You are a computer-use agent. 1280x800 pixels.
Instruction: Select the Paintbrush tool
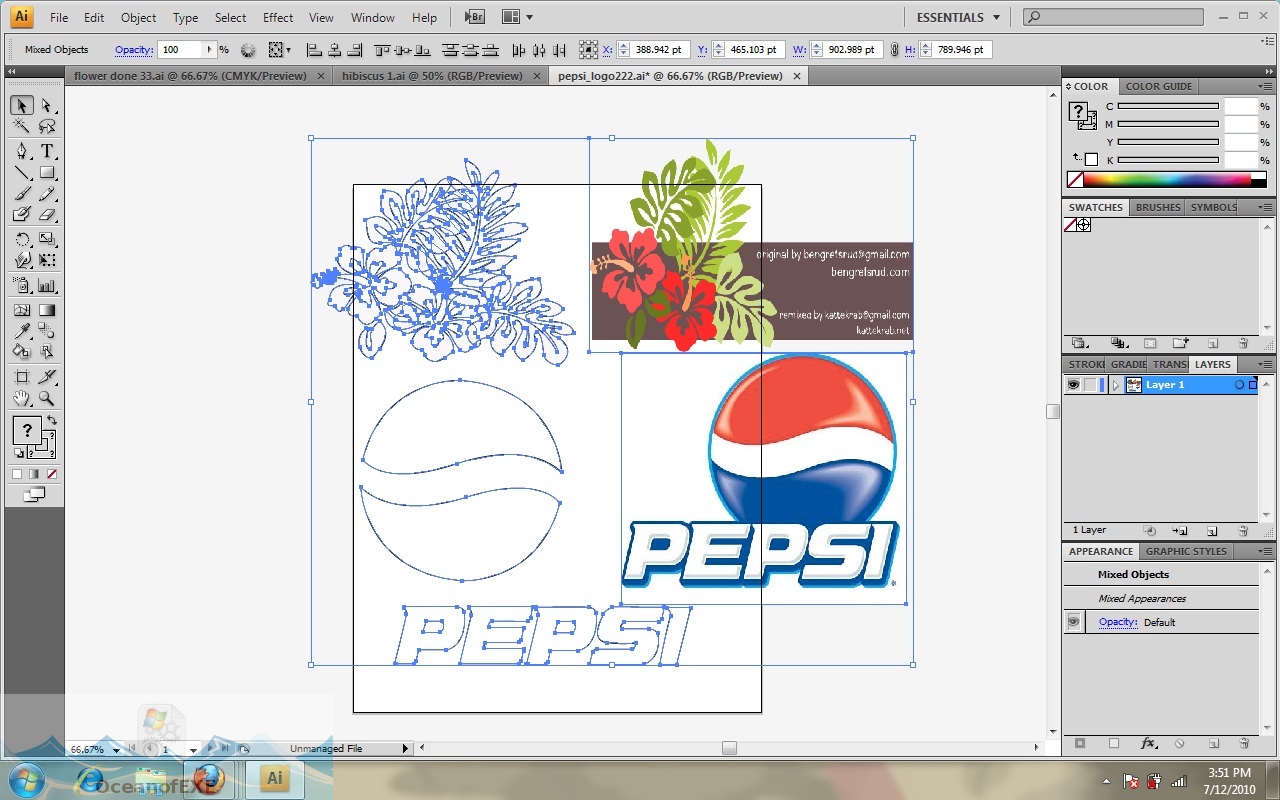(21, 193)
